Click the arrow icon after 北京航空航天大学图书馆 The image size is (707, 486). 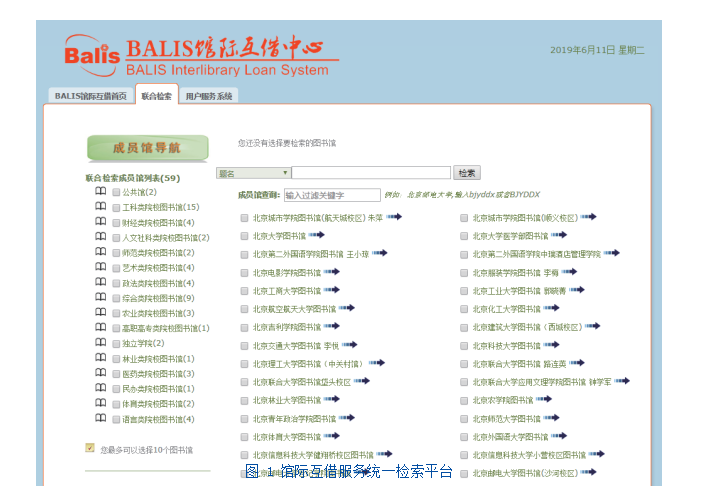pos(347,307)
